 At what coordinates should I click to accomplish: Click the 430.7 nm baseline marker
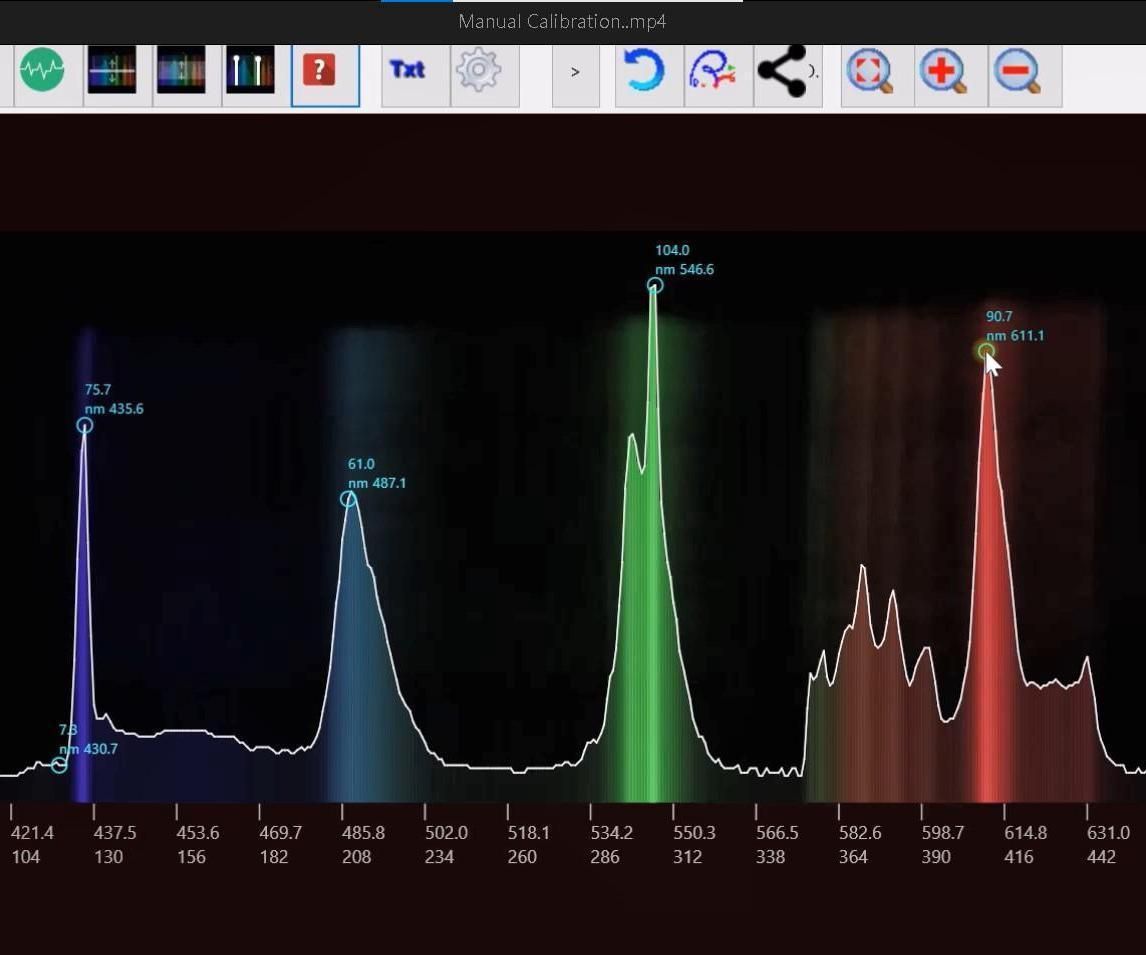pyautogui.click(x=58, y=765)
